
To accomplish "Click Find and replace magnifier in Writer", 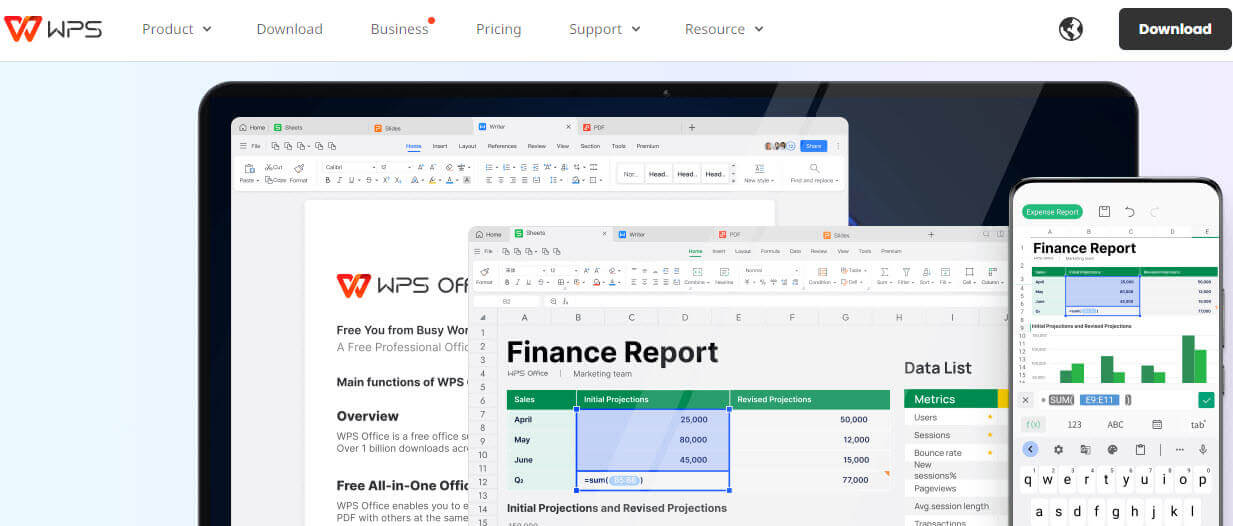I will [814, 168].
